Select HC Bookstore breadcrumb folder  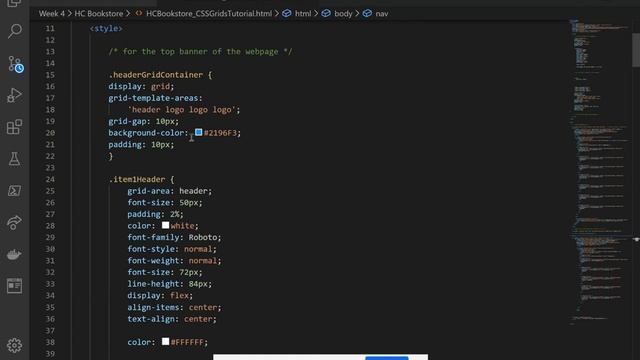[x=98, y=13]
